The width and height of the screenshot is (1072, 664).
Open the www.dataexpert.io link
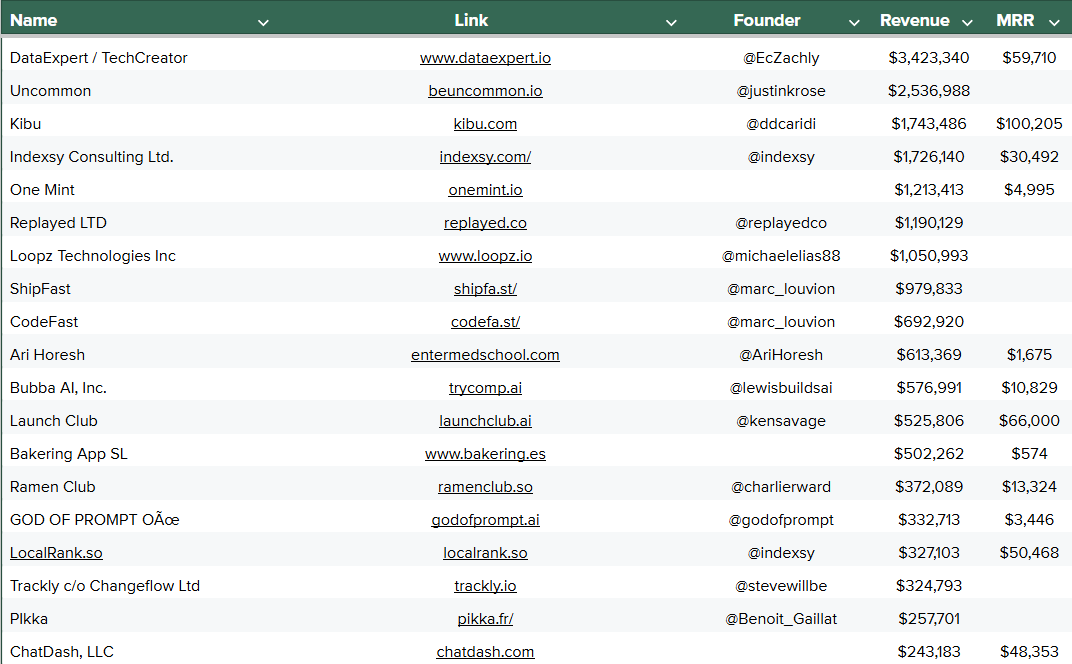coord(485,58)
